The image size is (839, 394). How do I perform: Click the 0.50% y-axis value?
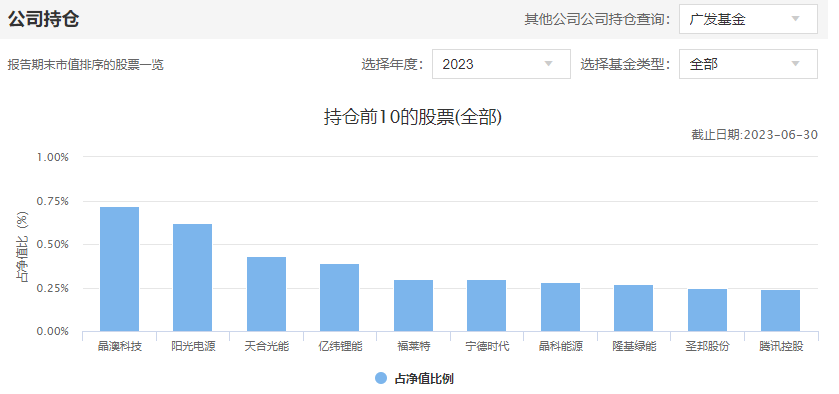click(53, 245)
